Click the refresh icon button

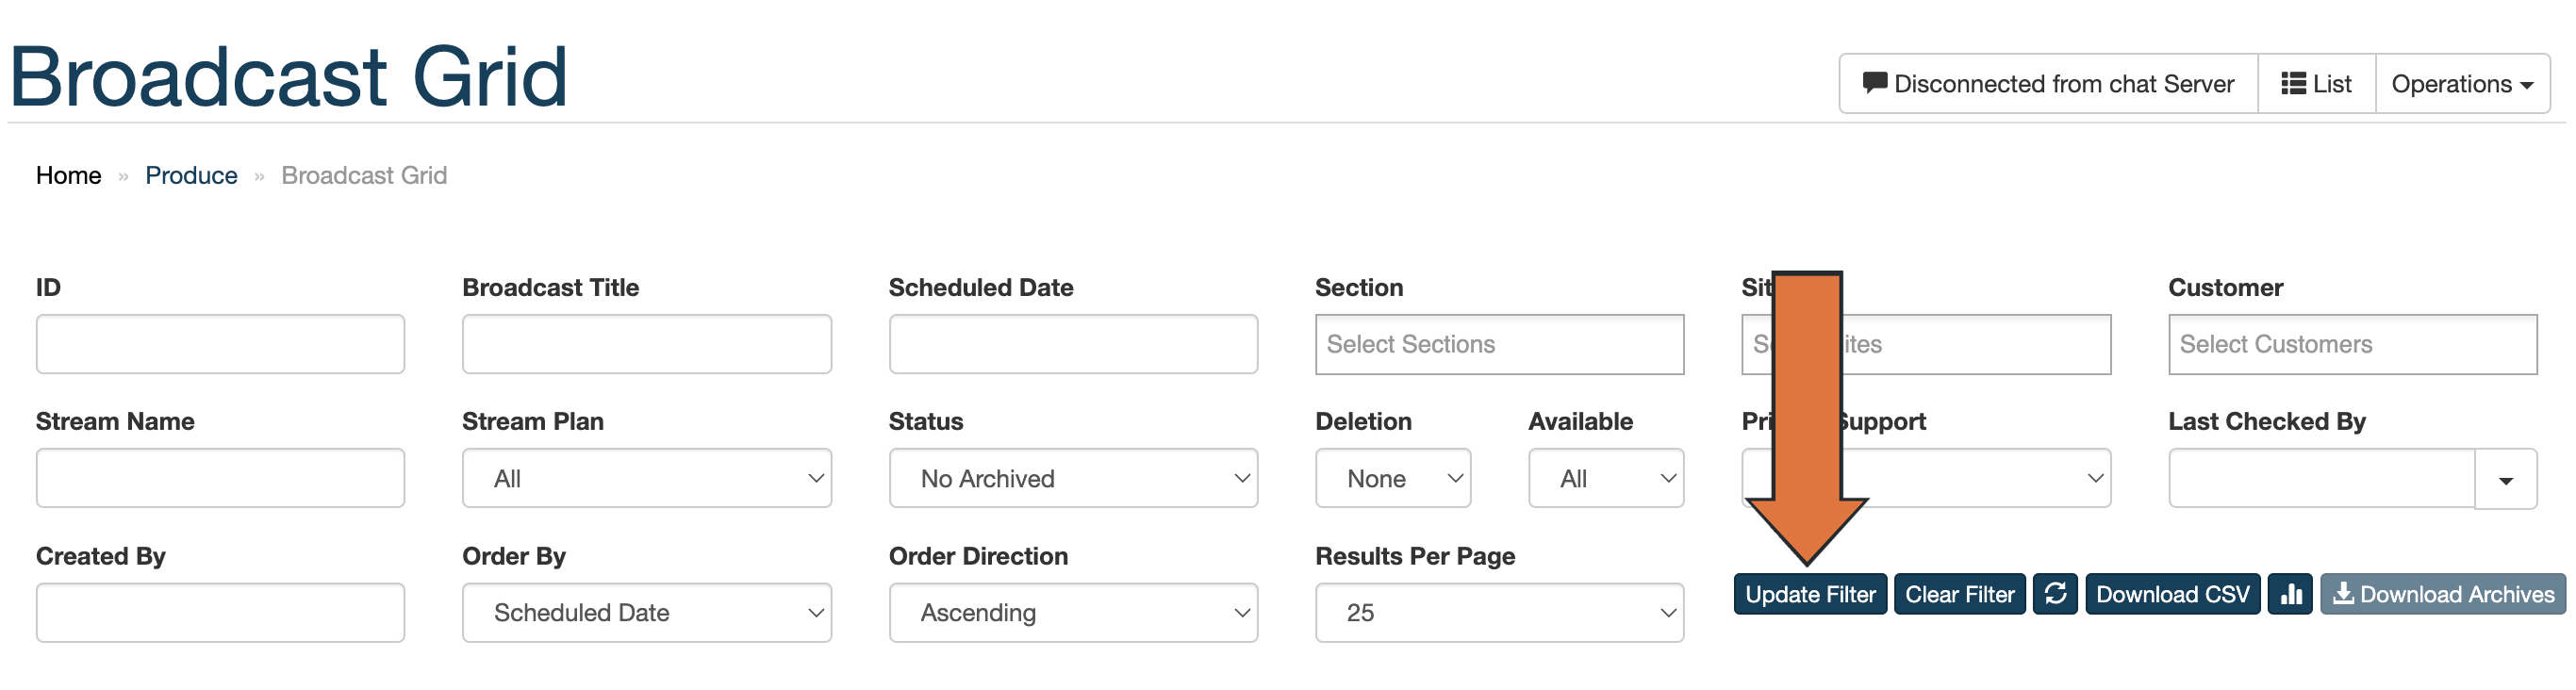[x=2055, y=594]
